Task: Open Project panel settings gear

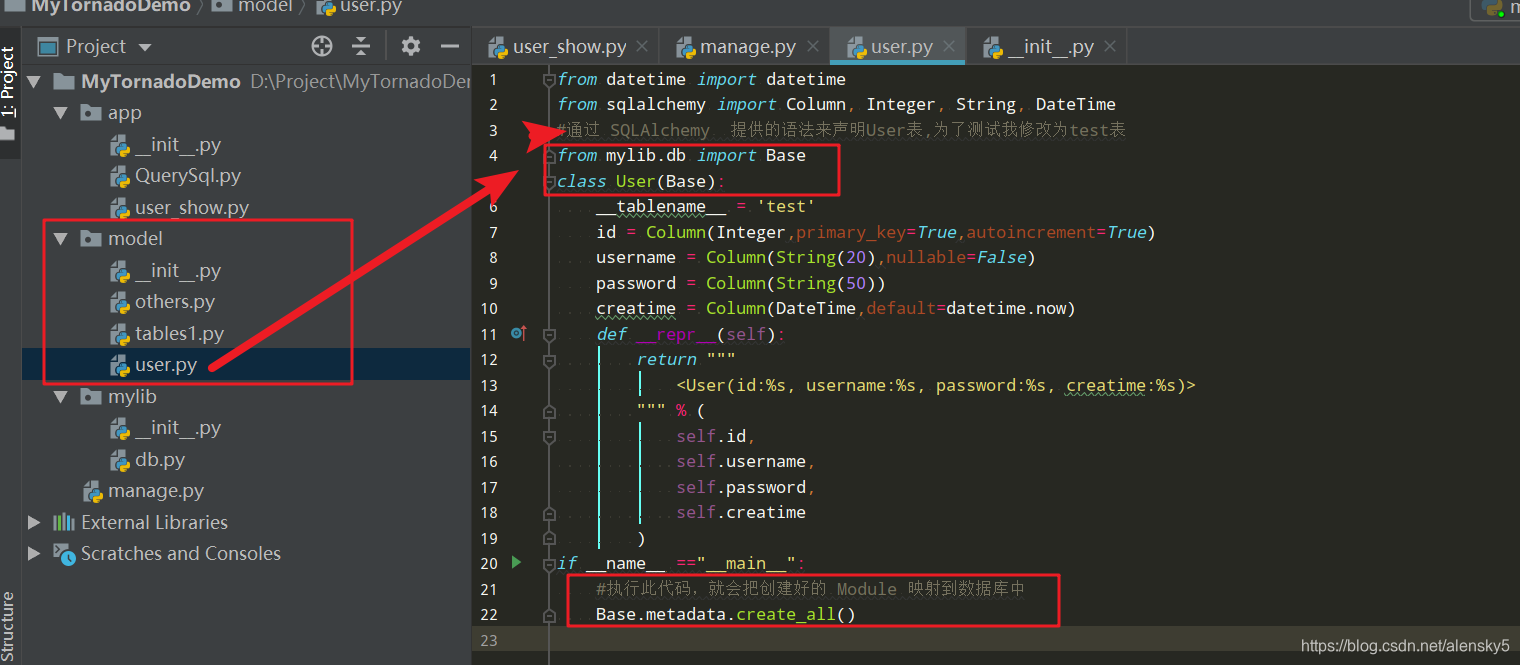Action: pyautogui.click(x=411, y=46)
